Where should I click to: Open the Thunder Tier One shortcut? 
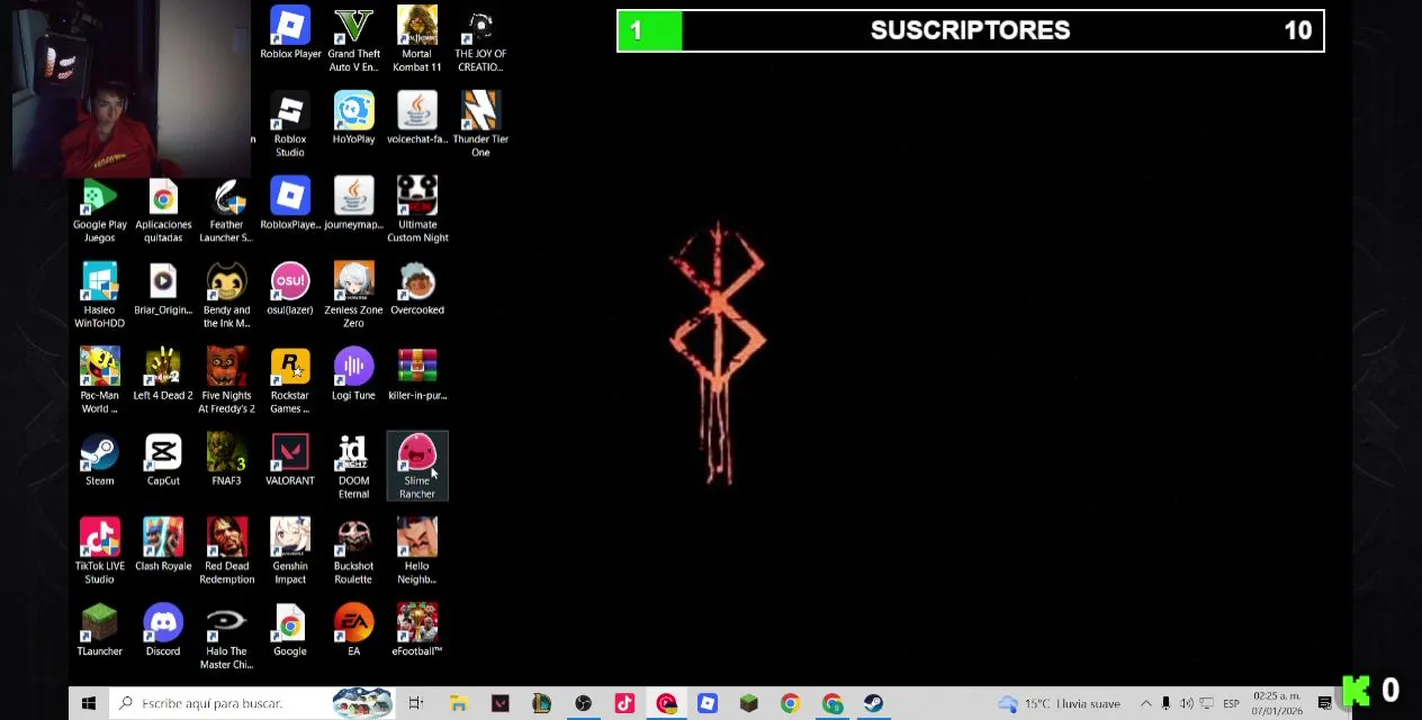(480, 124)
